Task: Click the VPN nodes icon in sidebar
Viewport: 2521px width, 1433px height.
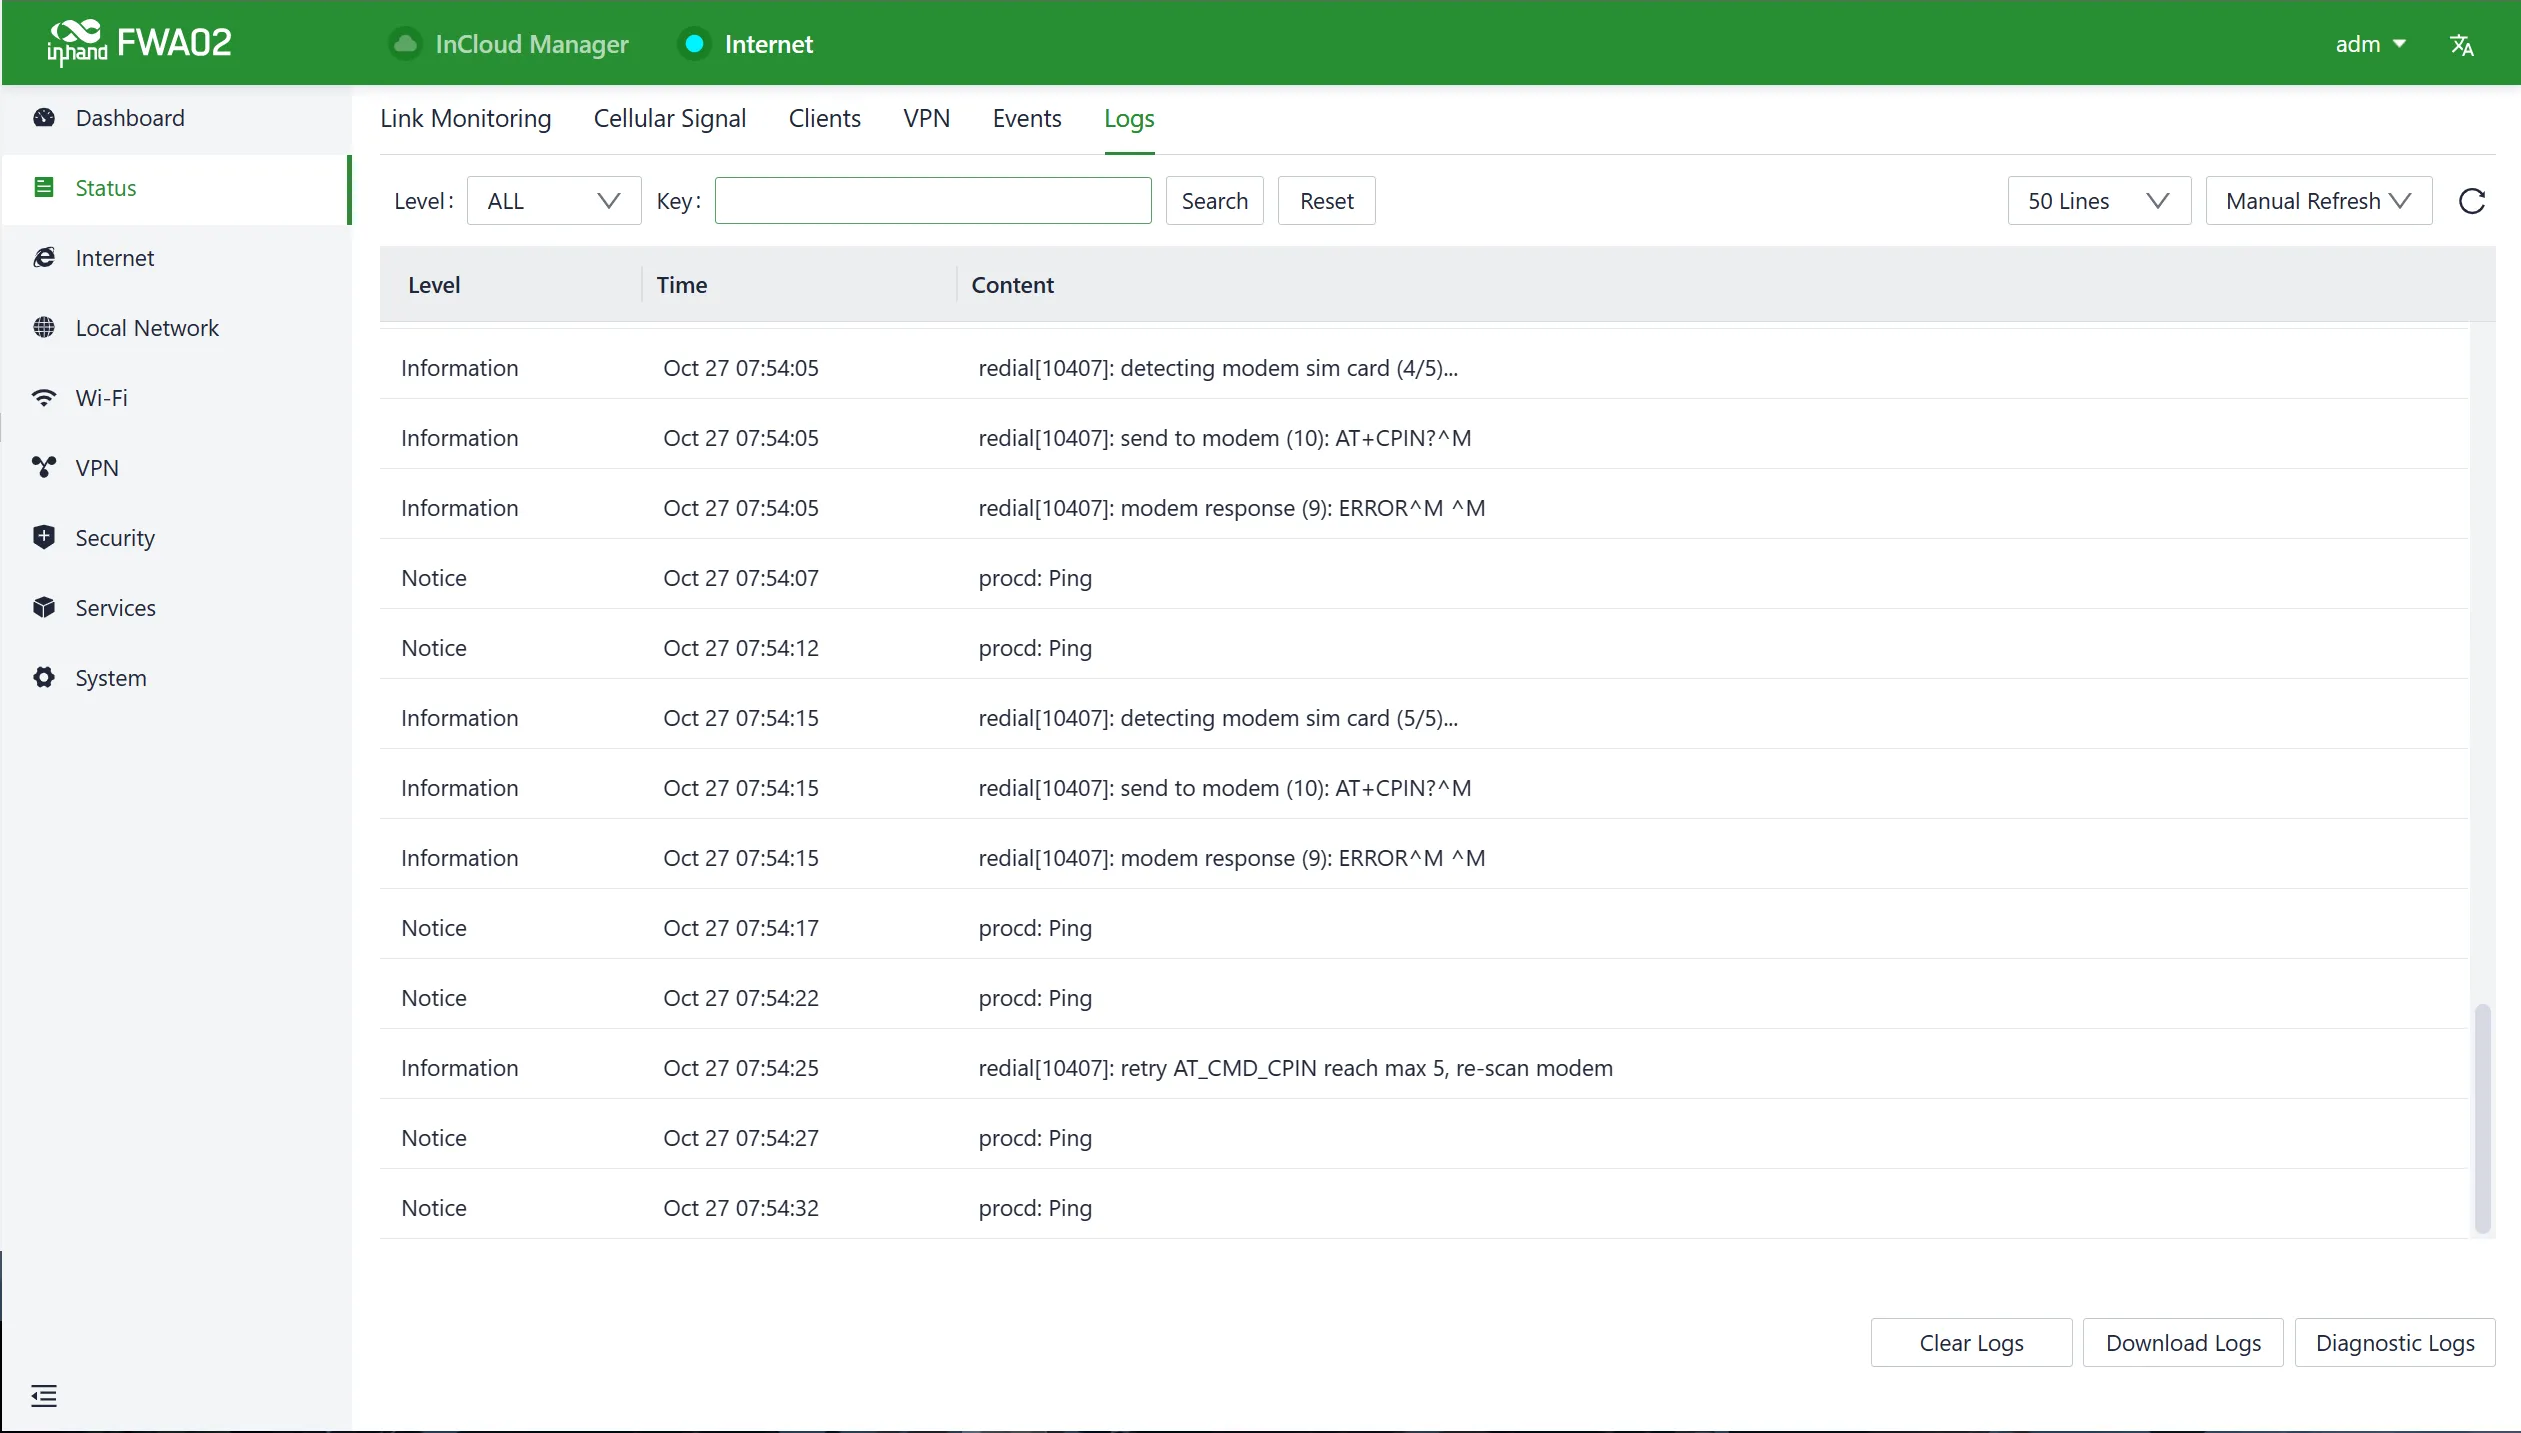Action: 44,468
